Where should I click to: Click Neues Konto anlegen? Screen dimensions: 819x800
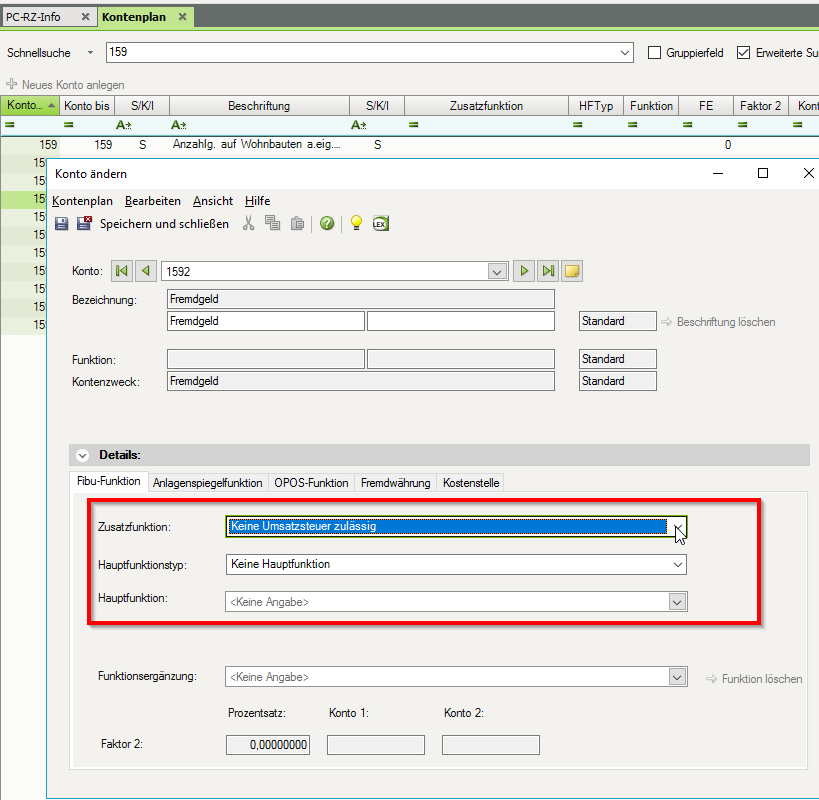point(73,85)
